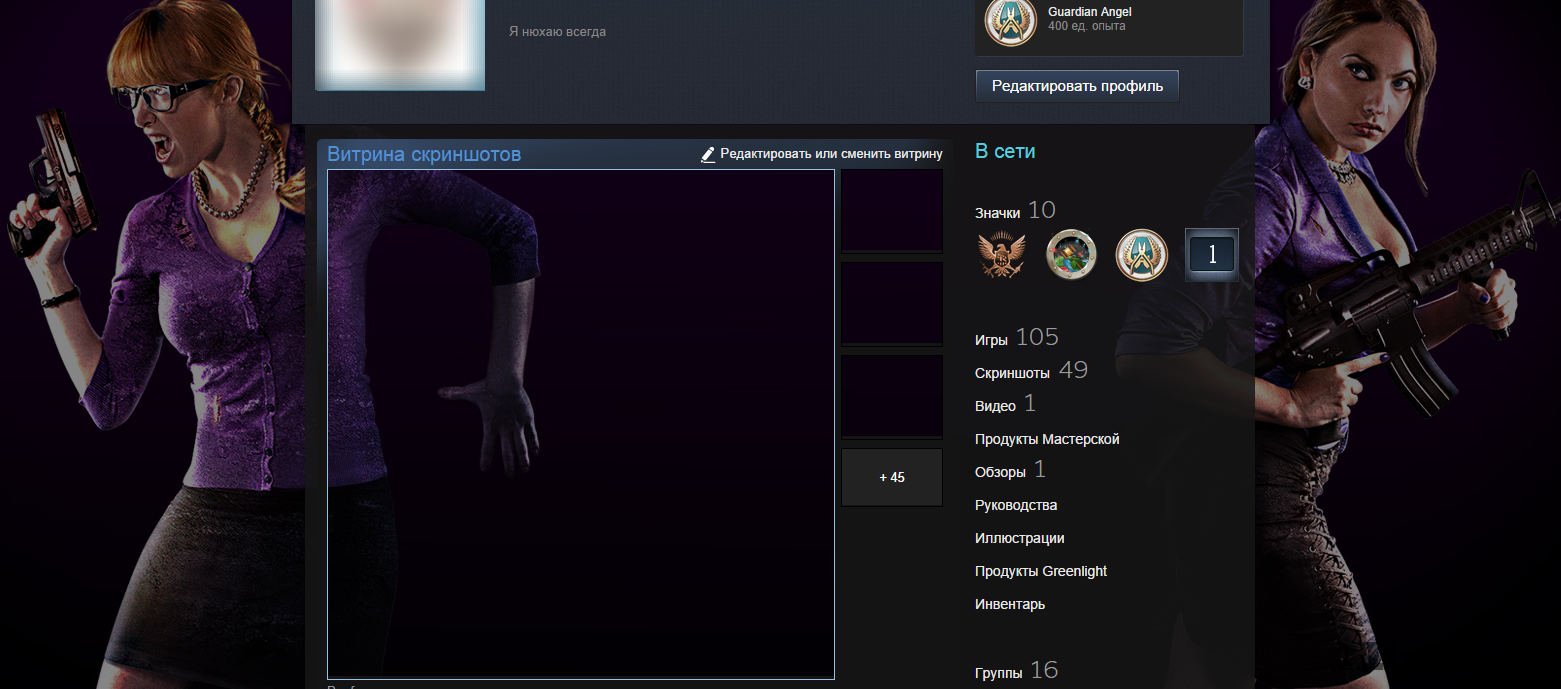1561x689 pixels.
Task: Open the Значки badges section
Action: click(997, 213)
